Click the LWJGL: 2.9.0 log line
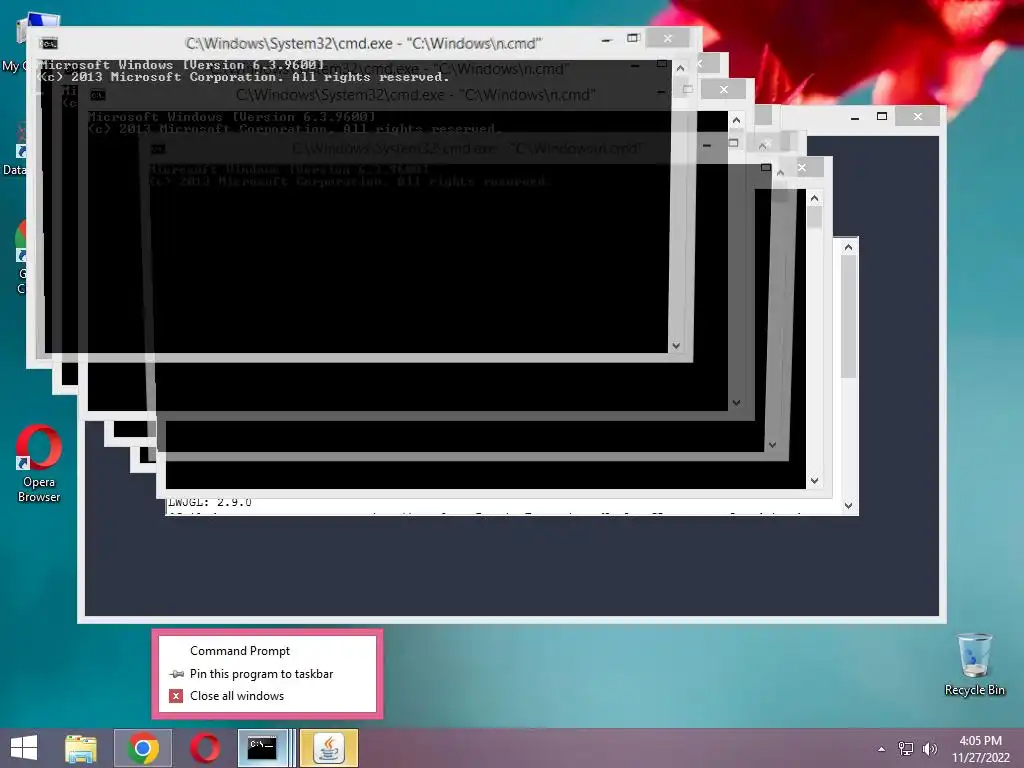 click(x=210, y=503)
